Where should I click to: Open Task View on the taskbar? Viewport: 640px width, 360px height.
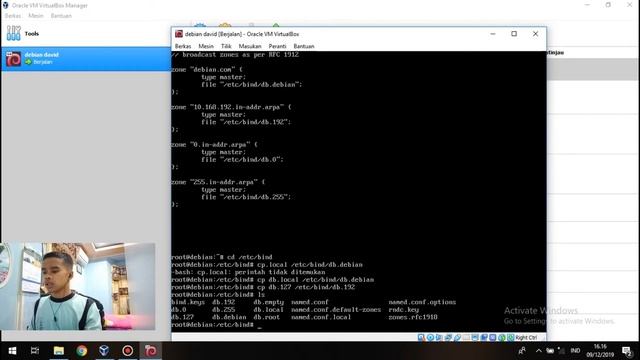pos(35,351)
